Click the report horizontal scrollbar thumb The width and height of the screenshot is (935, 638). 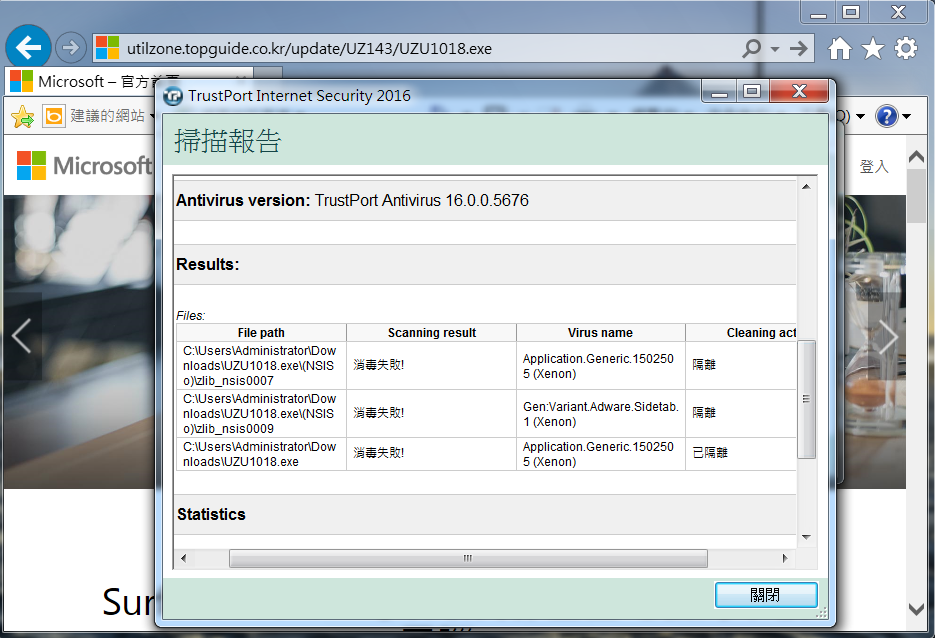coord(468,558)
